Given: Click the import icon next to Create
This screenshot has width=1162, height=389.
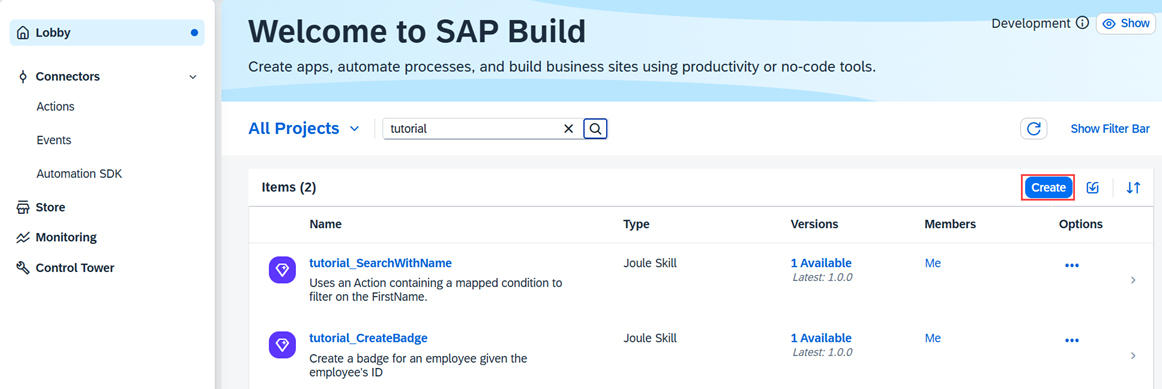Looking at the screenshot, I should [x=1092, y=188].
